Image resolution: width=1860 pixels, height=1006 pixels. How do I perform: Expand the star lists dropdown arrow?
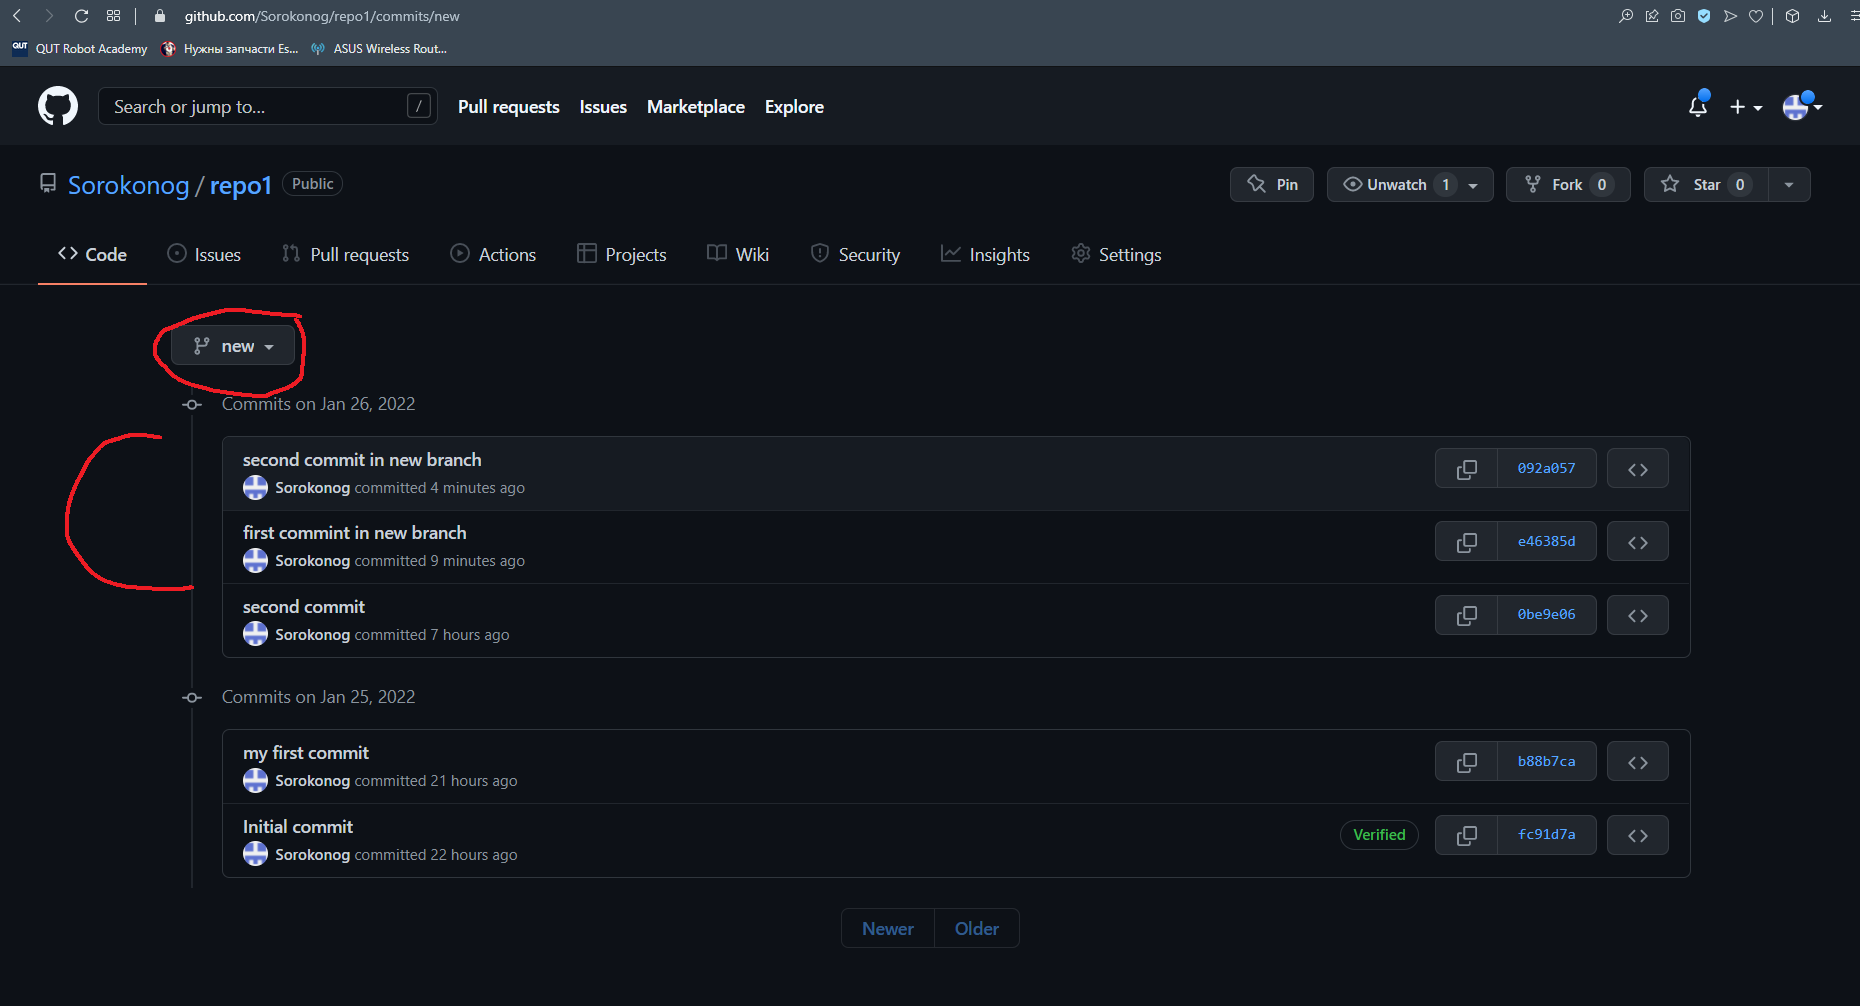[x=1789, y=185]
